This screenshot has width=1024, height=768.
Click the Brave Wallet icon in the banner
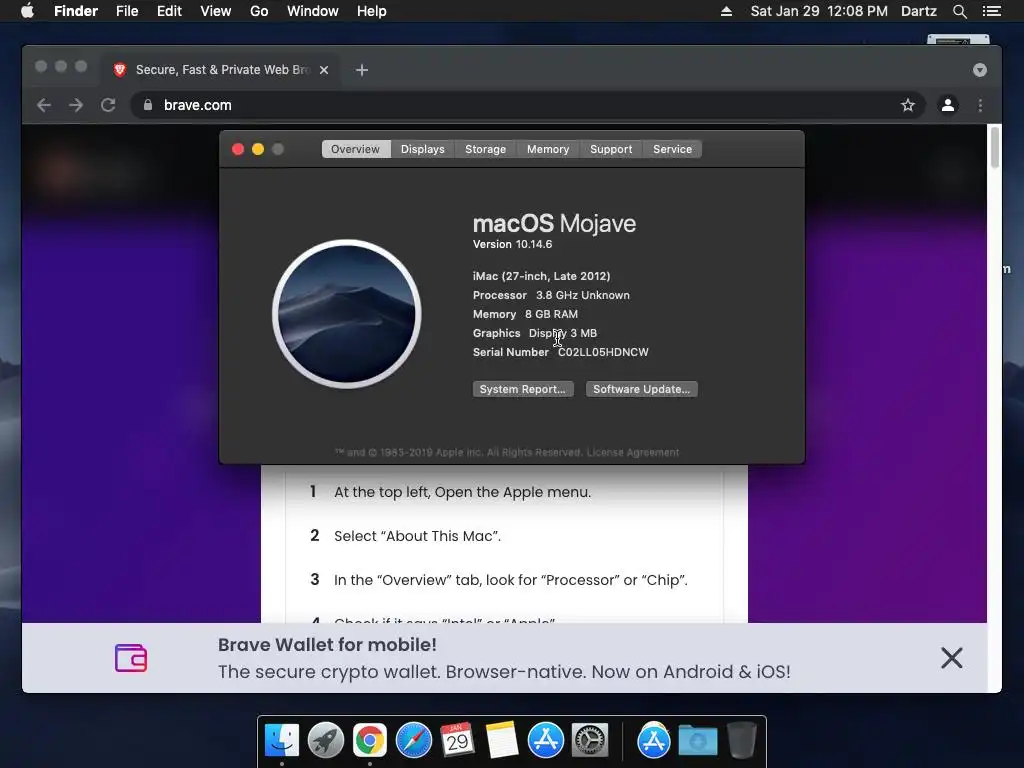[x=131, y=658]
